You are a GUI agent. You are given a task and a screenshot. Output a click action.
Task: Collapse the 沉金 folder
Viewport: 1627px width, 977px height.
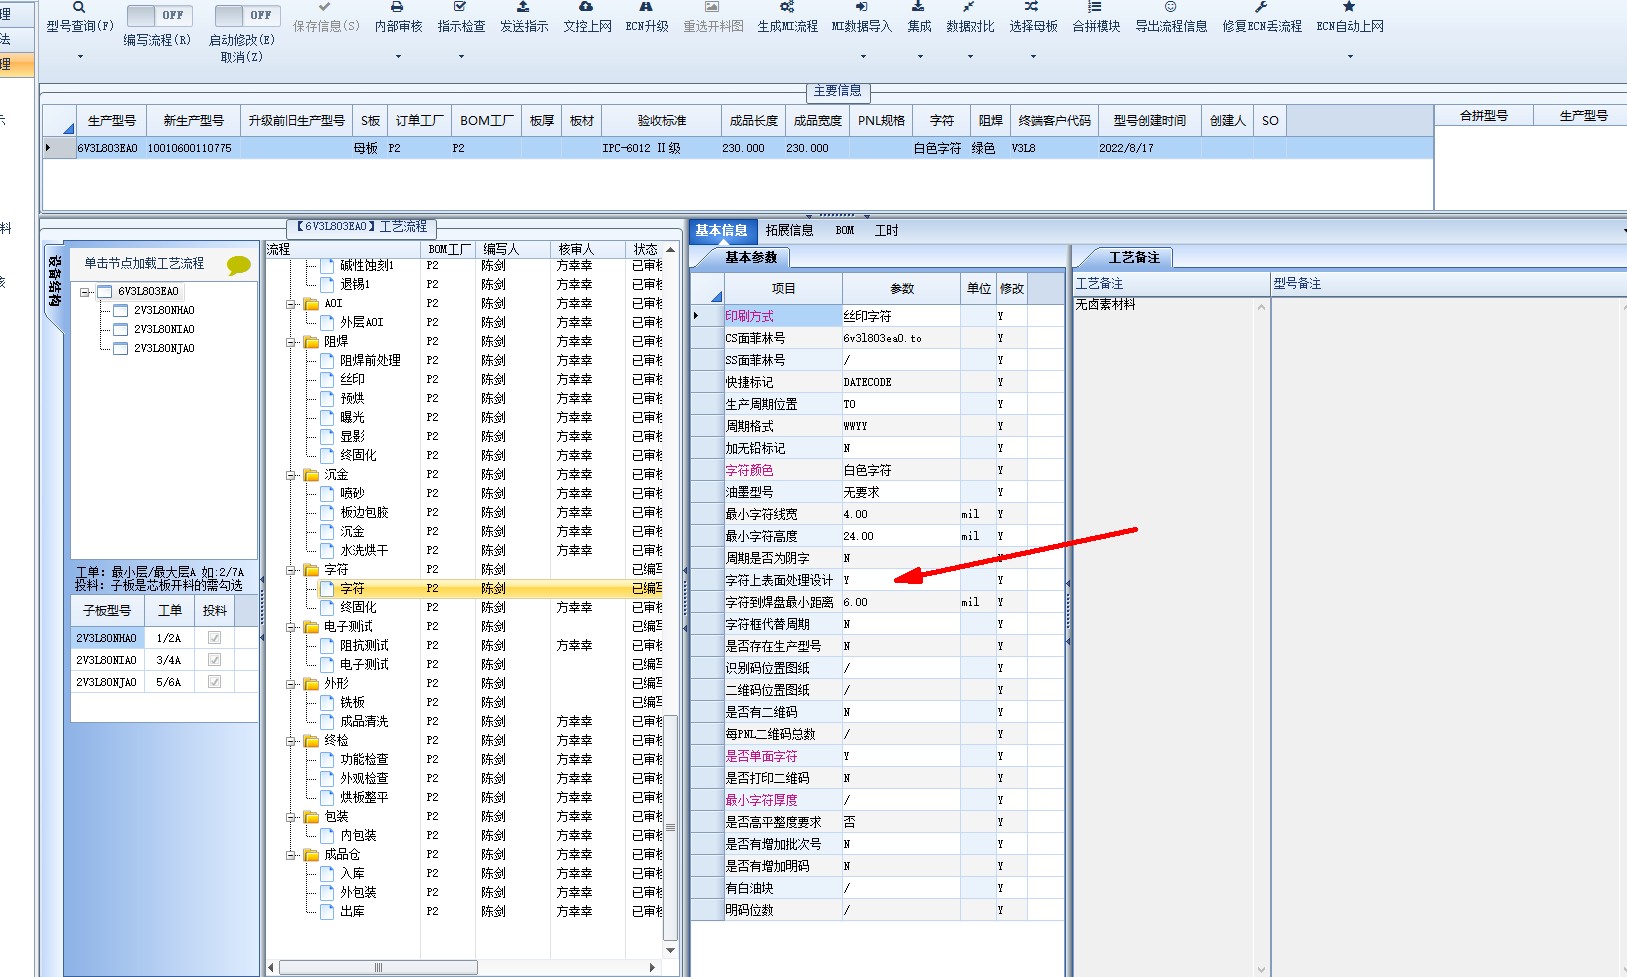tap(292, 474)
